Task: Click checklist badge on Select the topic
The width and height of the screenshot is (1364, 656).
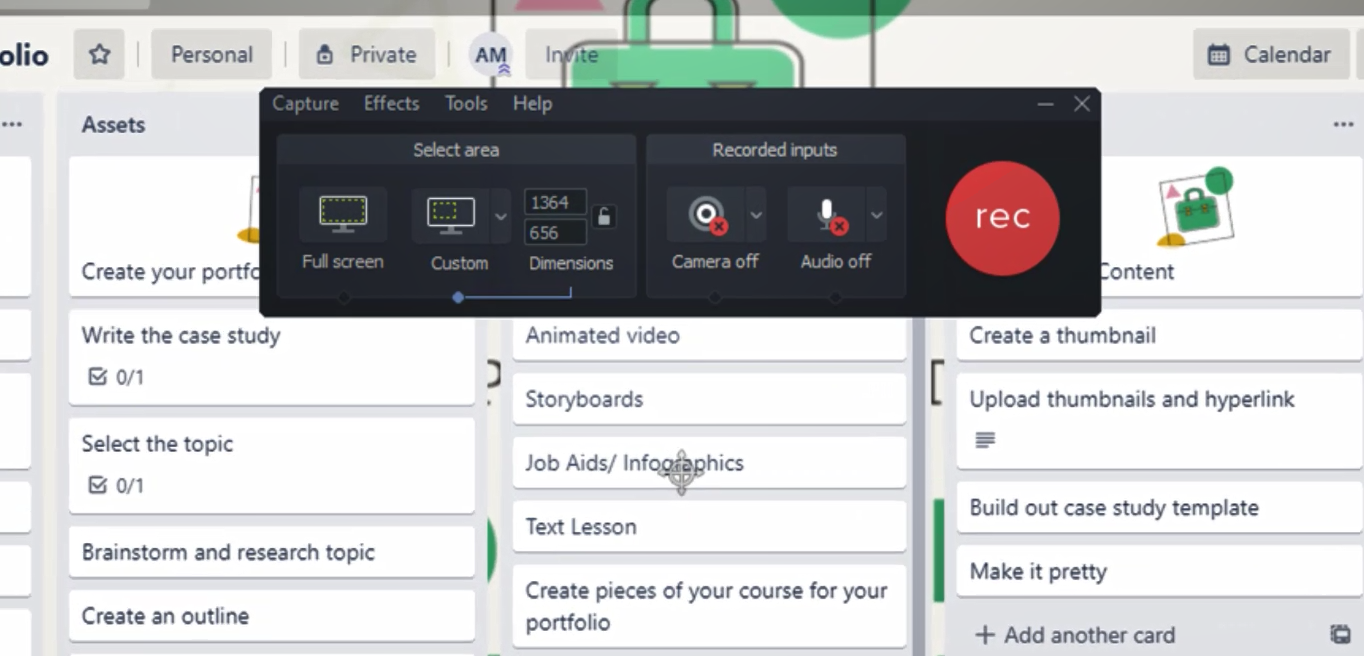Action: click(x=116, y=486)
